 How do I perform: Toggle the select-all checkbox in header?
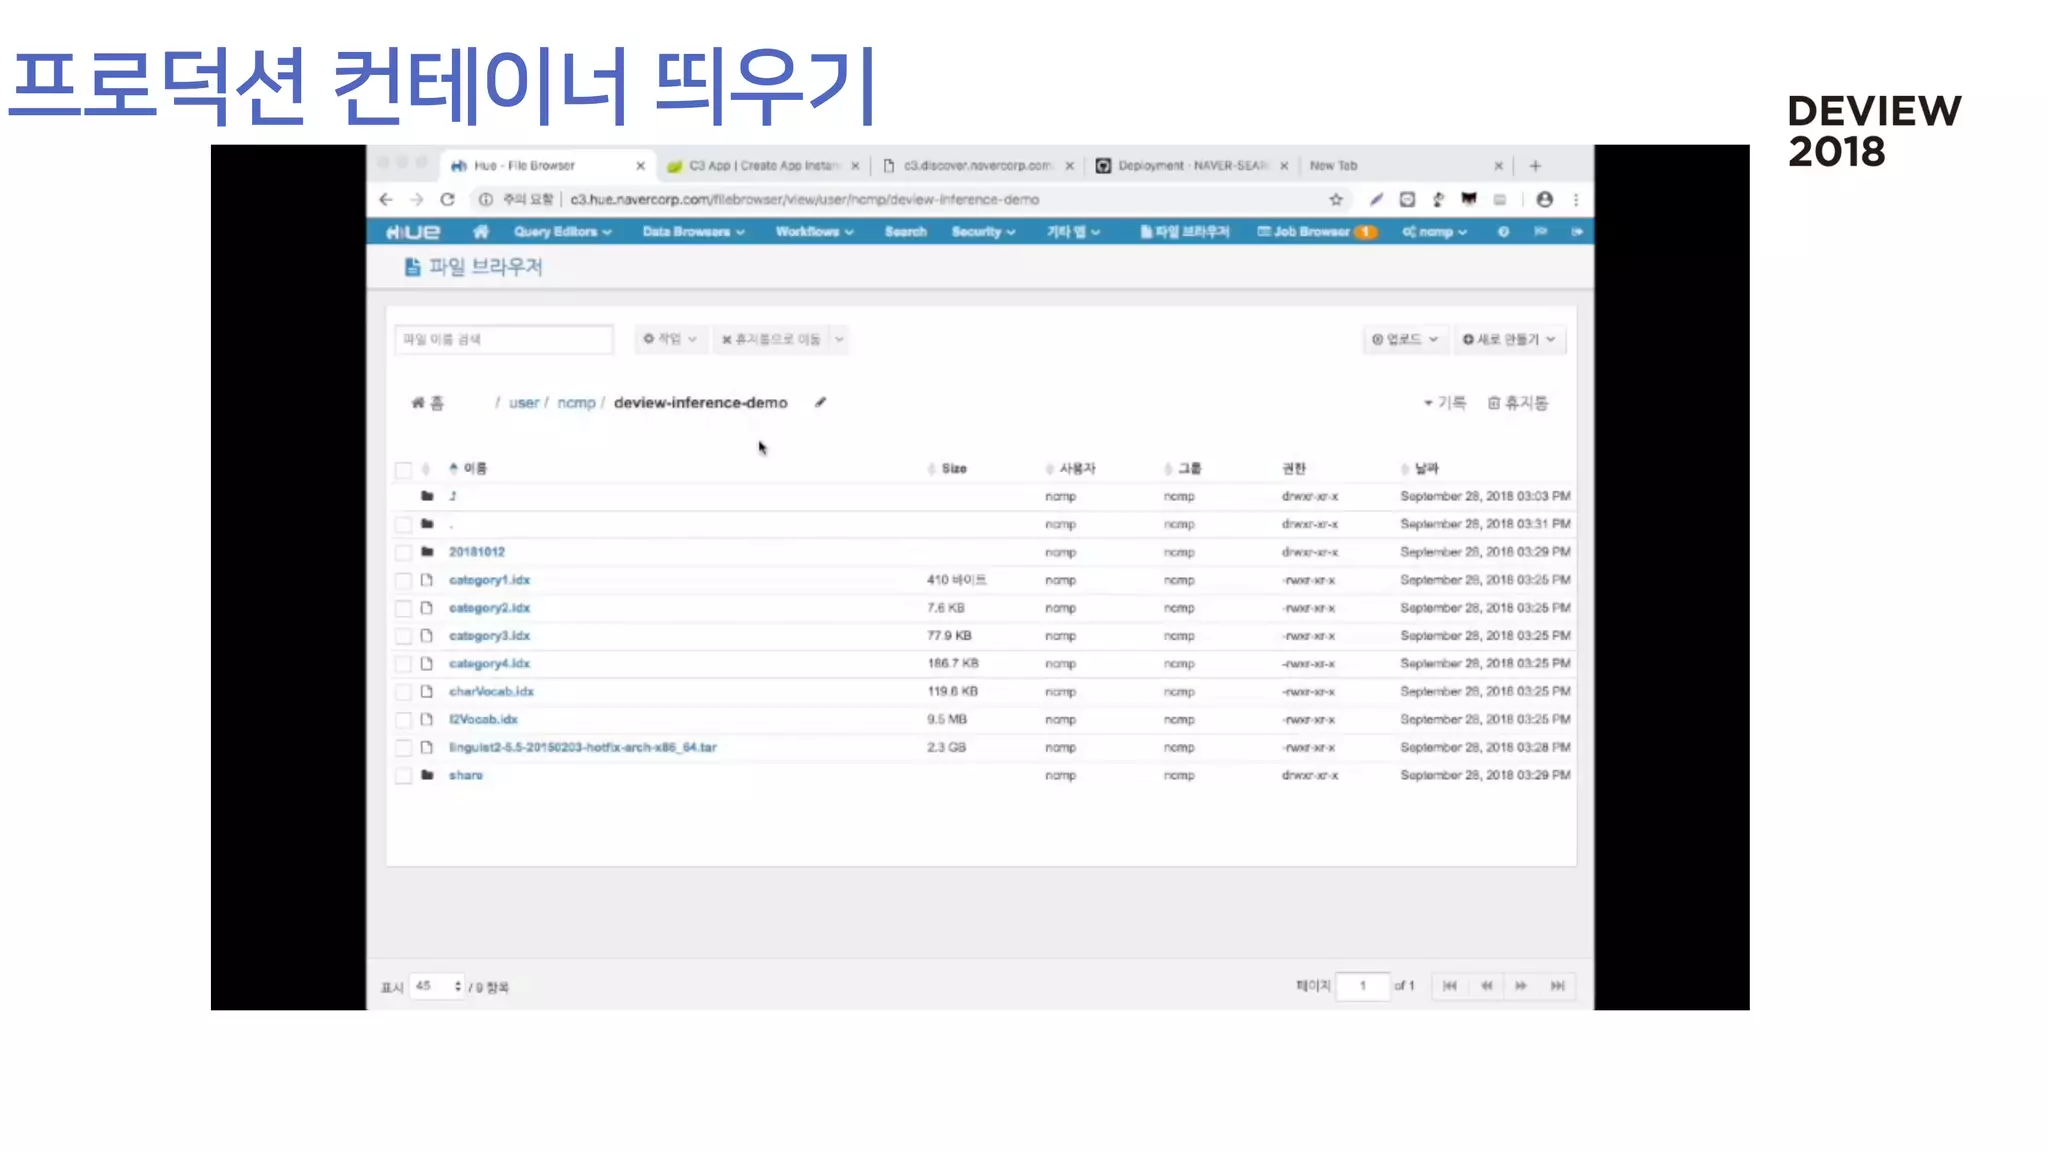pyautogui.click(x=403, y=469)
